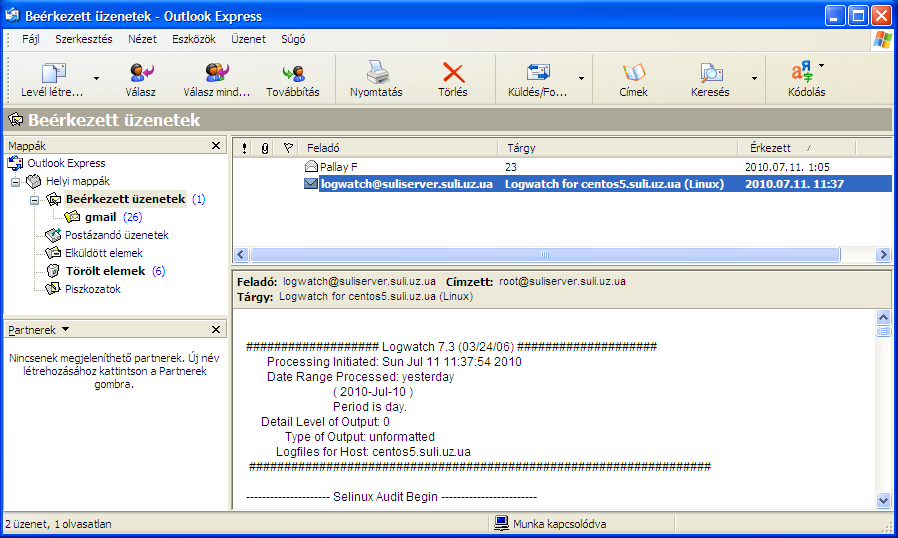The image size is (898, 538).
Task: Open dropdown arrow next to Levél létrehozása
Action: (96, 77)
